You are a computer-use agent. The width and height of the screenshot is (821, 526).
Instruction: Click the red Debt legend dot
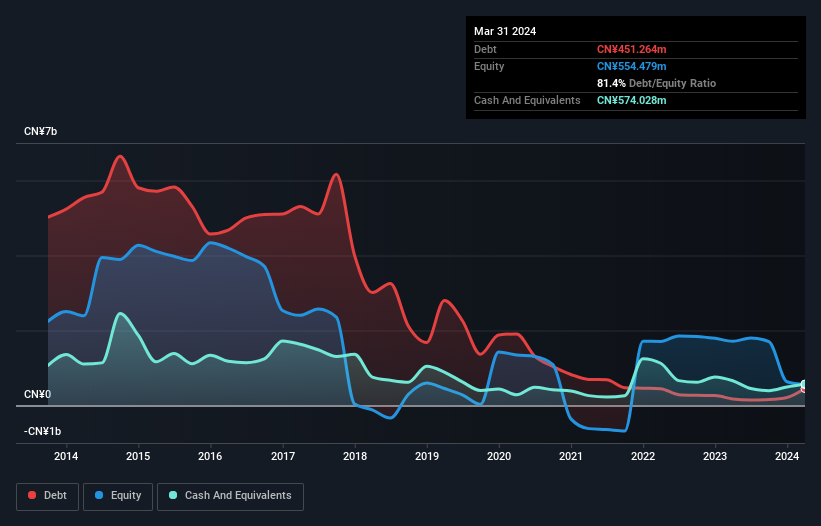click(x=32, y=495)
